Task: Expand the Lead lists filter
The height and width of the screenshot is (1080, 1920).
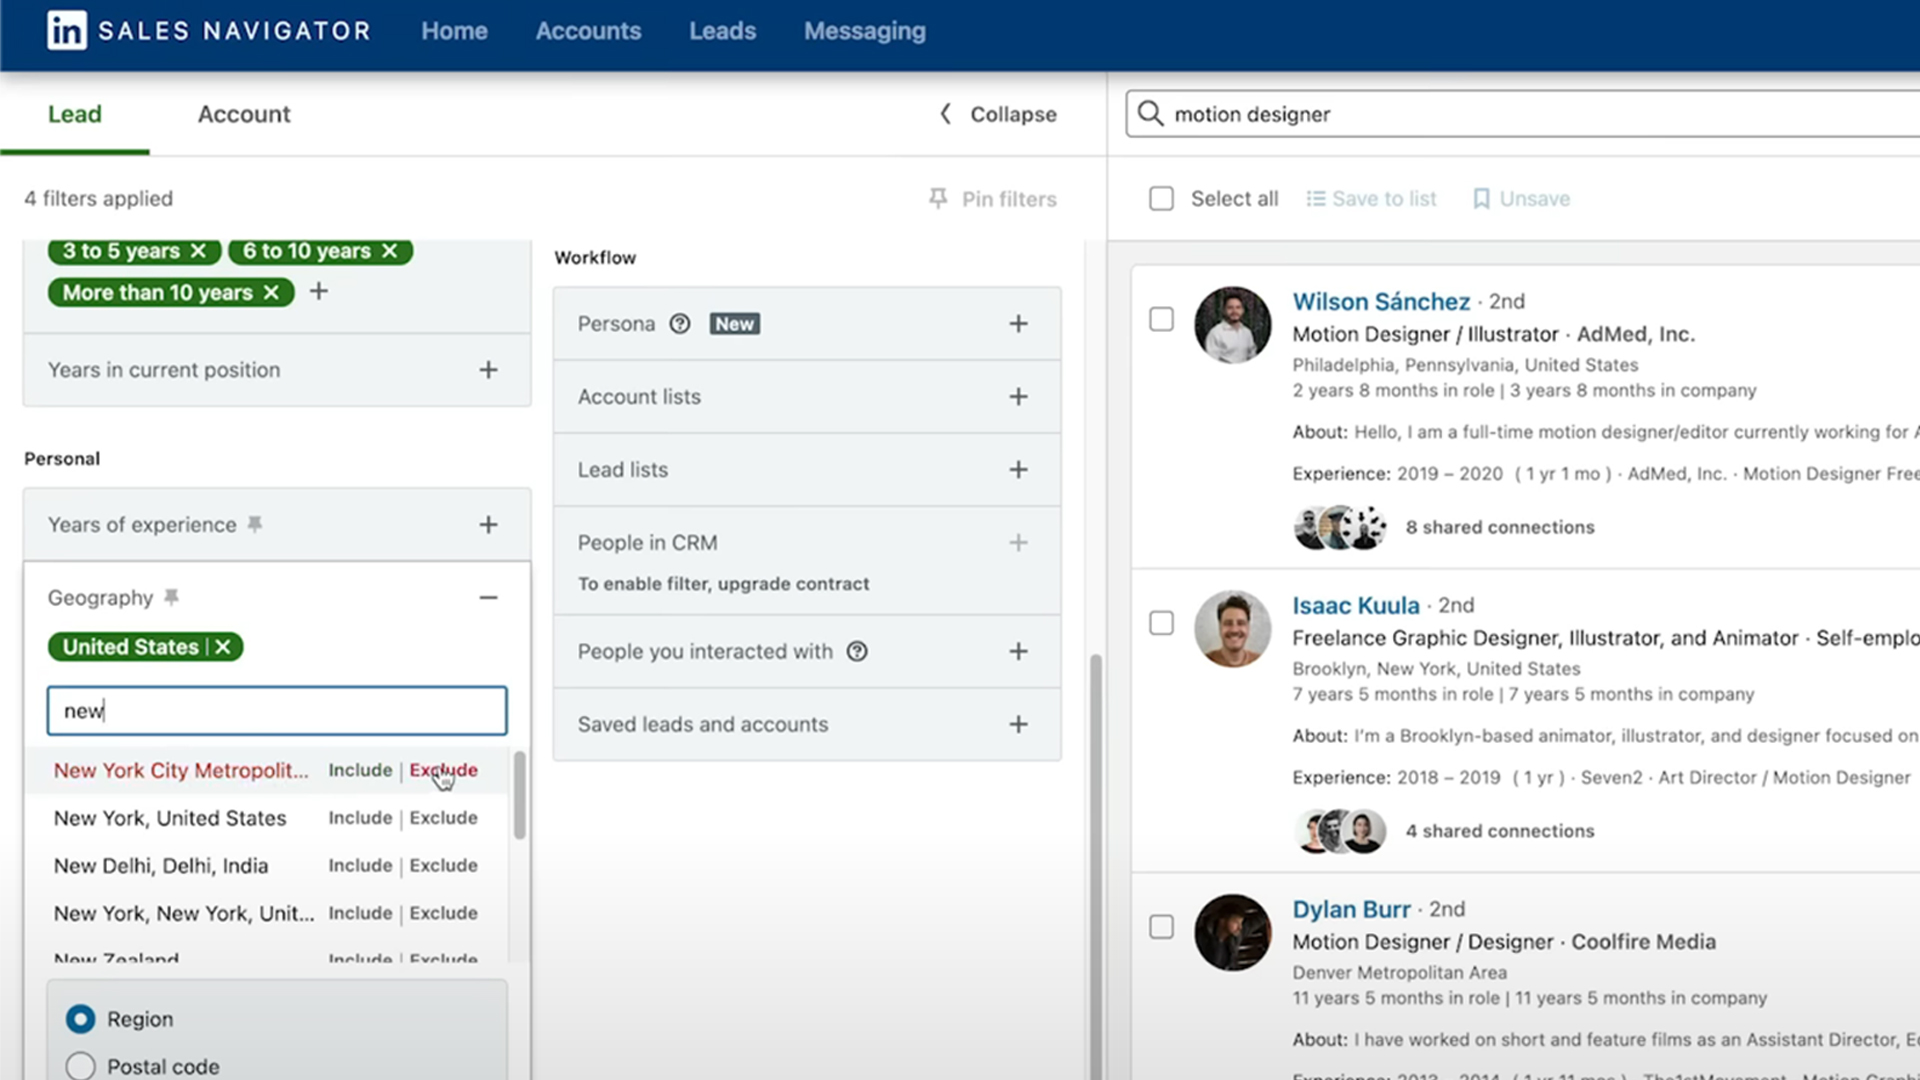Action: click(1018, 470)
